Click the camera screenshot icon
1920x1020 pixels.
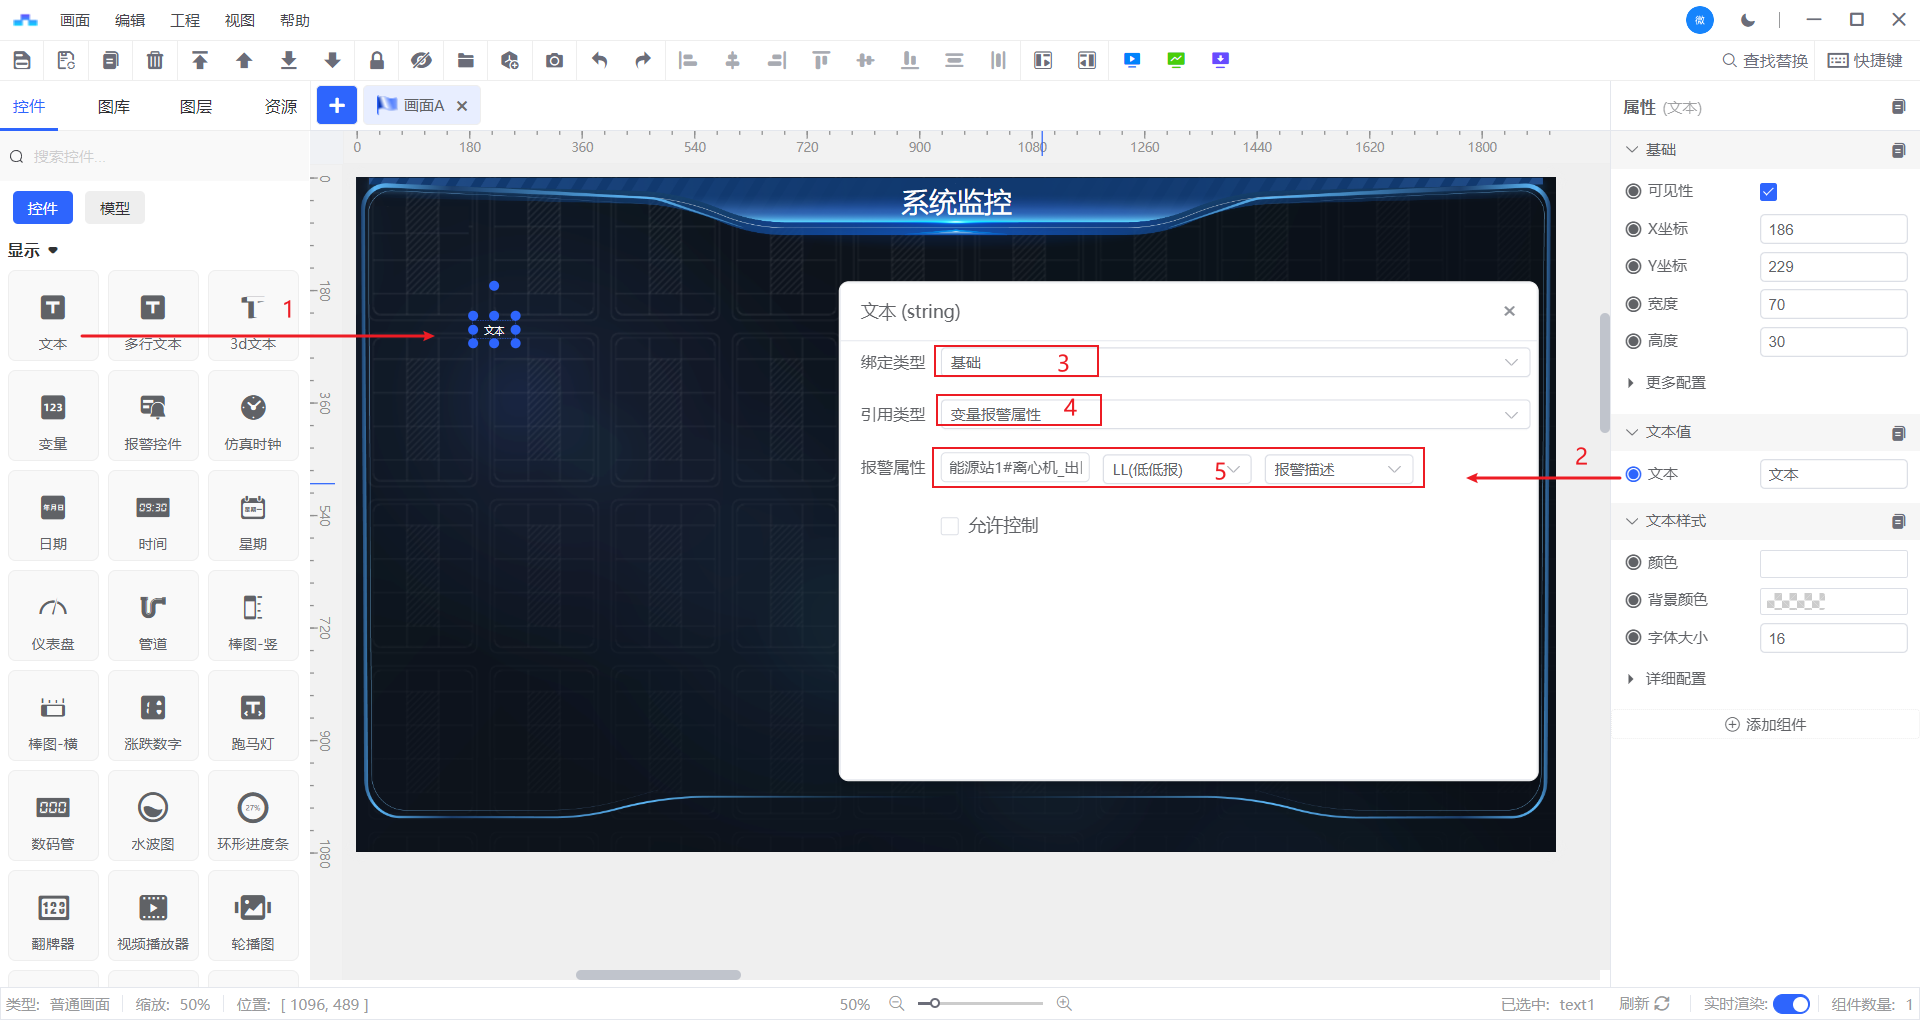pyautogui.click(x=554, y=61)
